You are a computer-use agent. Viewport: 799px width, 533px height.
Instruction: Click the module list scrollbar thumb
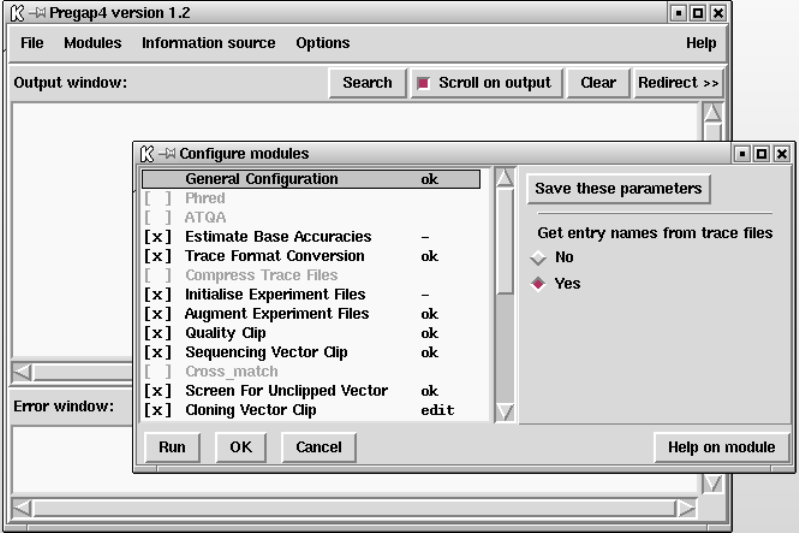point(505,241)
